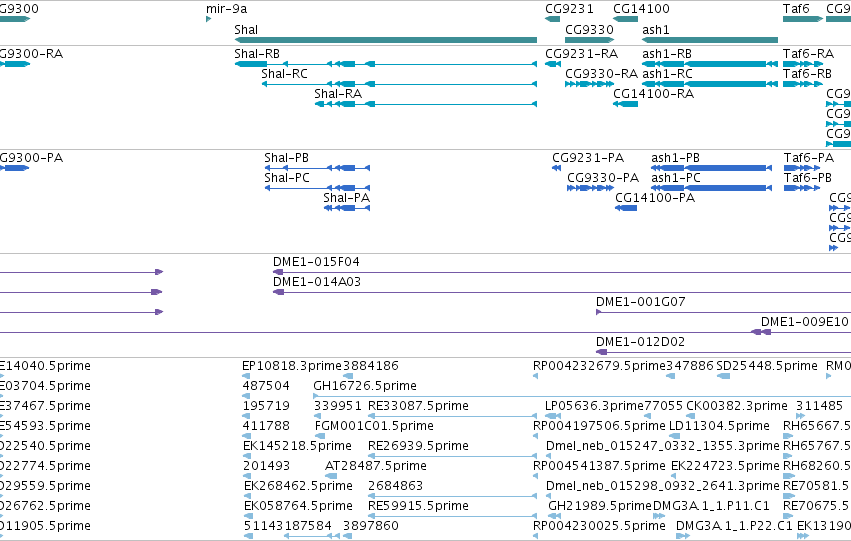Select the long Shal gene bar
This screenshot has height=541, width=851.
pyautogui.click(x=385, y=40)
